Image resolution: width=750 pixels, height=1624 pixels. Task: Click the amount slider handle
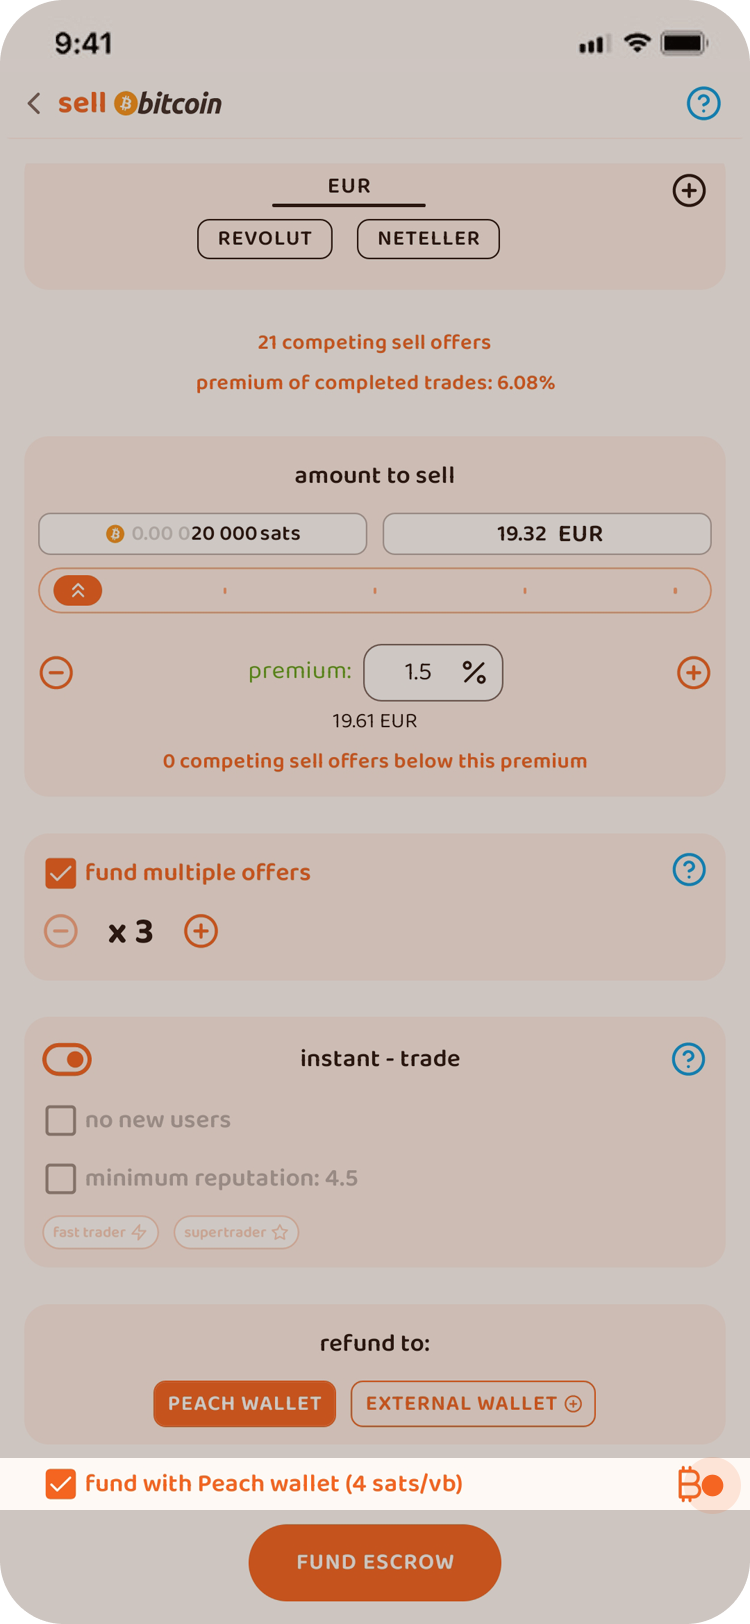coord(78,591)
